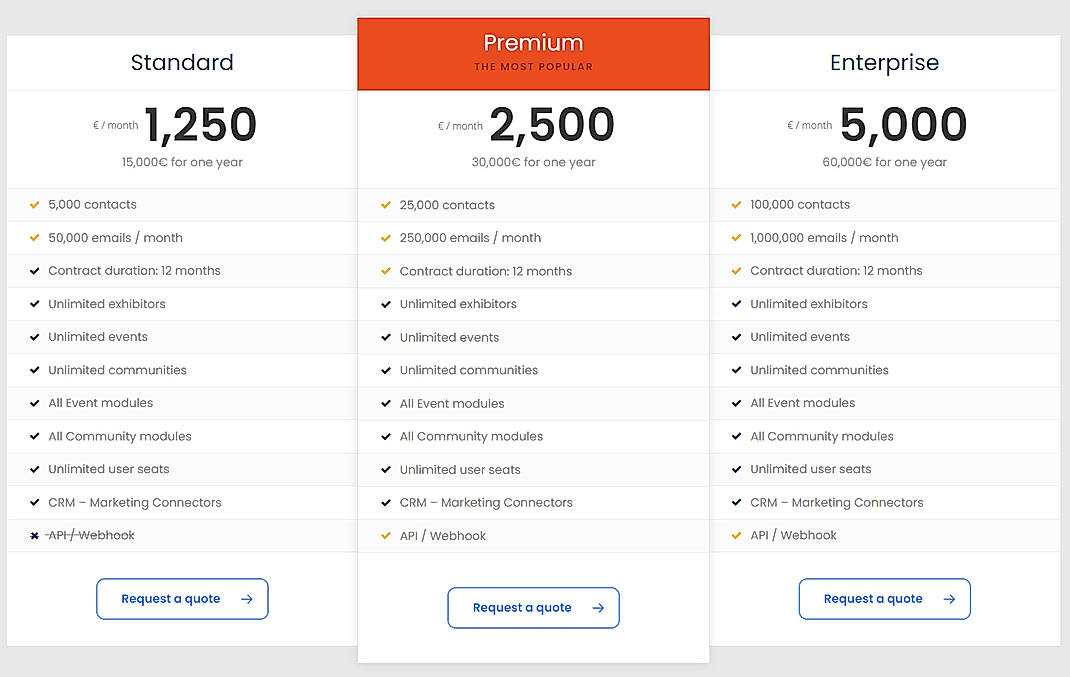Click THE MOST POPULAR label on Premium
The width and height of the screenshot is (1070, 677).
tap(533, 65)
